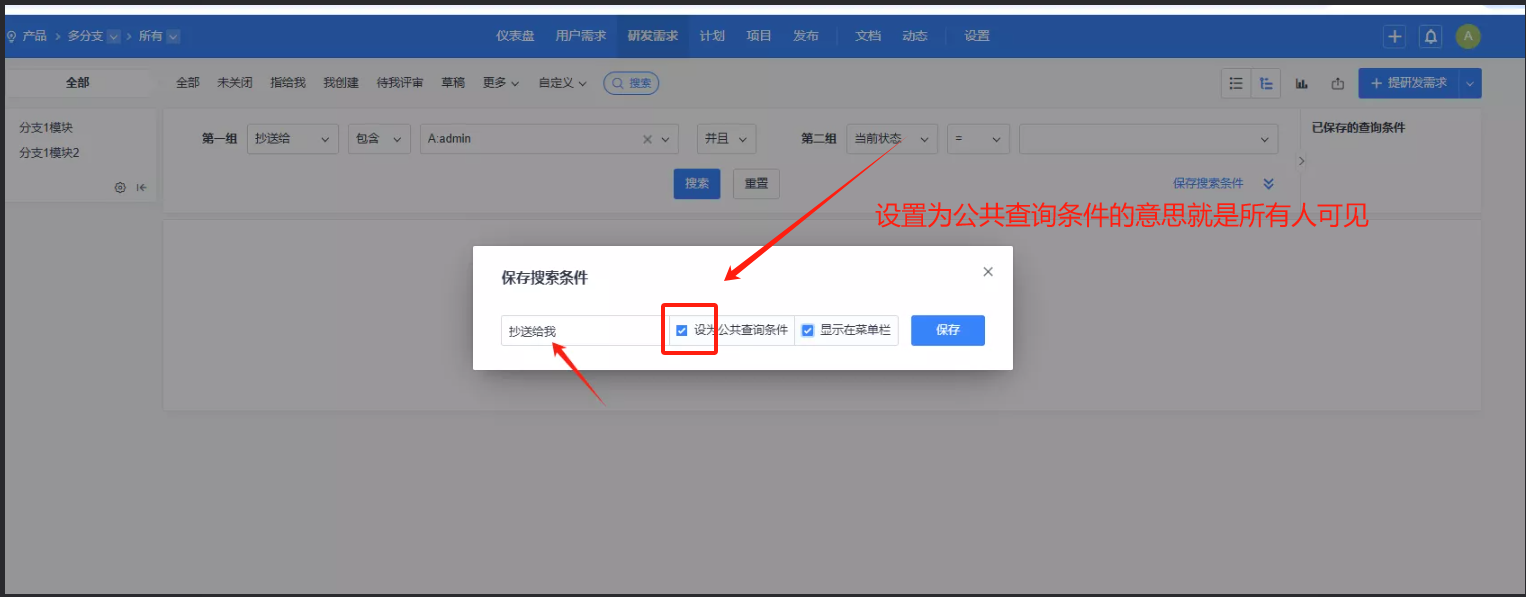
Task: Click 产品 in breadcrumb
Action: tap(35, 36)
